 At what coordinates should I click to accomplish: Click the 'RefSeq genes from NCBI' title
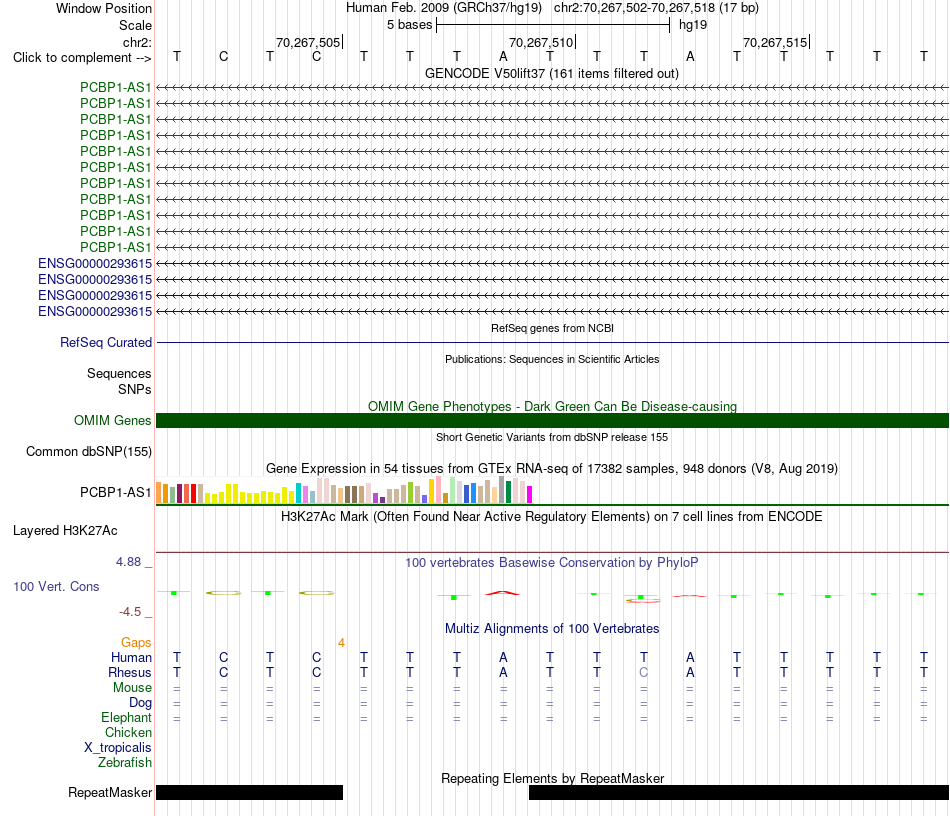point(552,328)
